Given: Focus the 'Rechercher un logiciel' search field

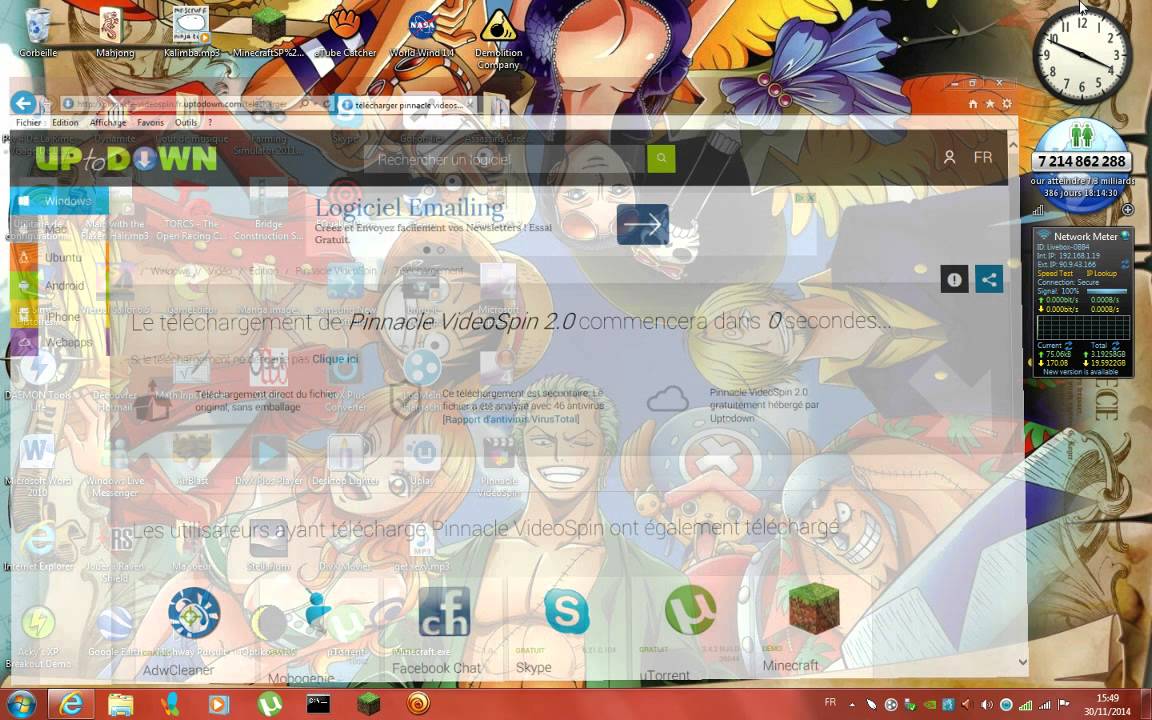Looking at the screenshot, I should tap(505, 159).
